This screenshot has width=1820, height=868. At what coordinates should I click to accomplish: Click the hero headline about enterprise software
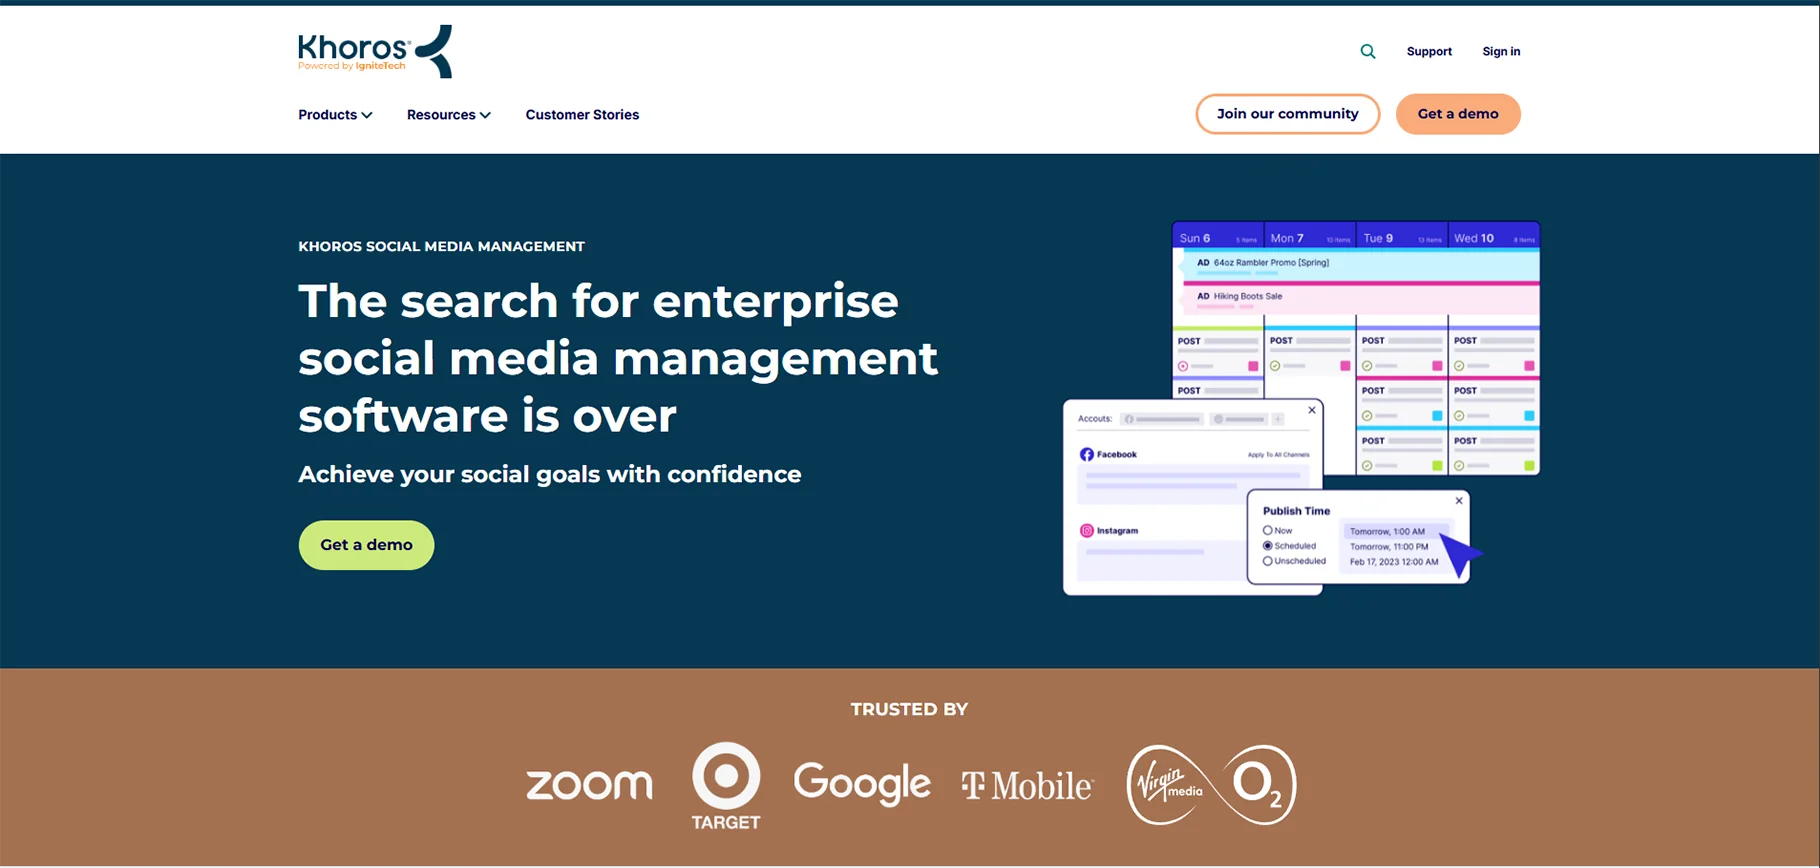tap(618, 358)
